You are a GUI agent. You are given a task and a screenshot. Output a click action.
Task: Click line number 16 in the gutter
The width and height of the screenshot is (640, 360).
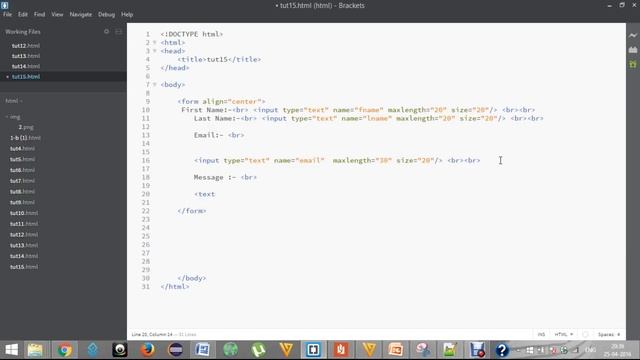click(146, 160)
